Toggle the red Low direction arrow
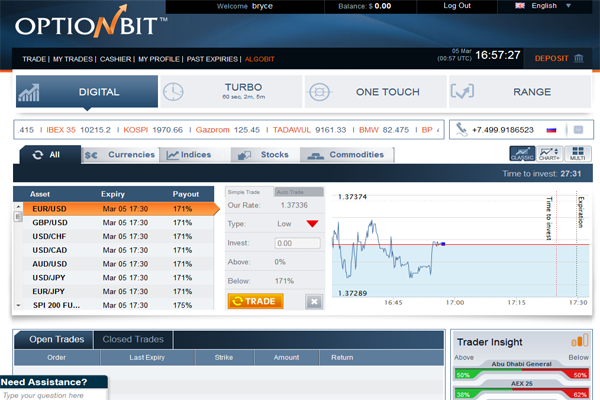Image resolution: width=600 pixels, height=400 pixels. (312, 224)
